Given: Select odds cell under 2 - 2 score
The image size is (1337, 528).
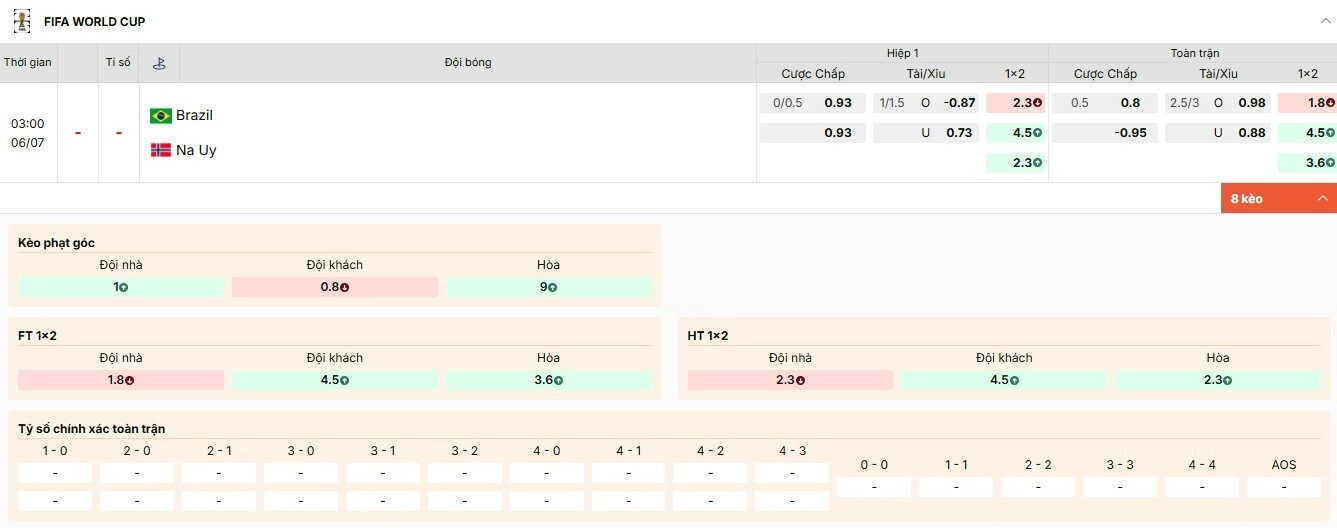Looking at the screenshot, I should [1038, 487].
